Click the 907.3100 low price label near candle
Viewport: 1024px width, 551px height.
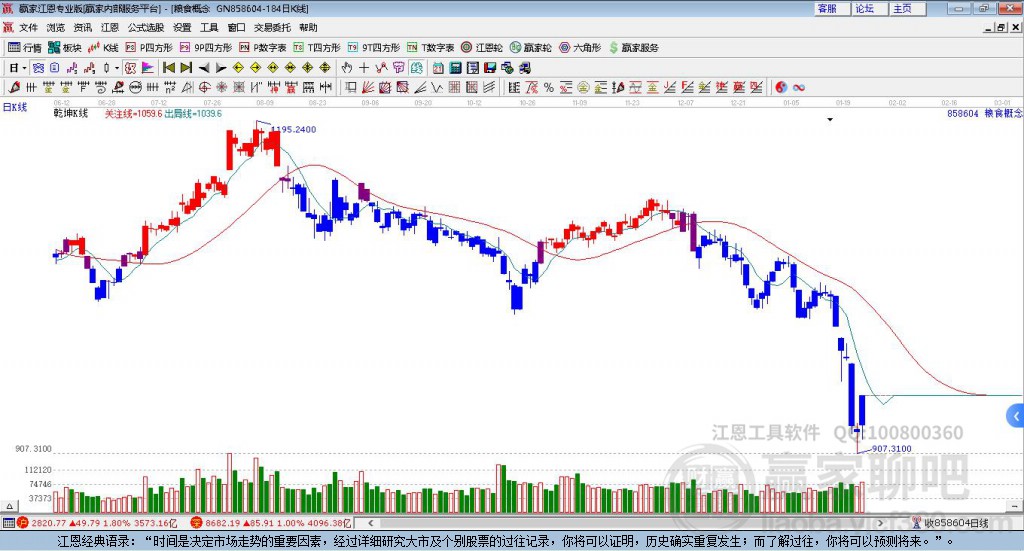click(891, 449)
